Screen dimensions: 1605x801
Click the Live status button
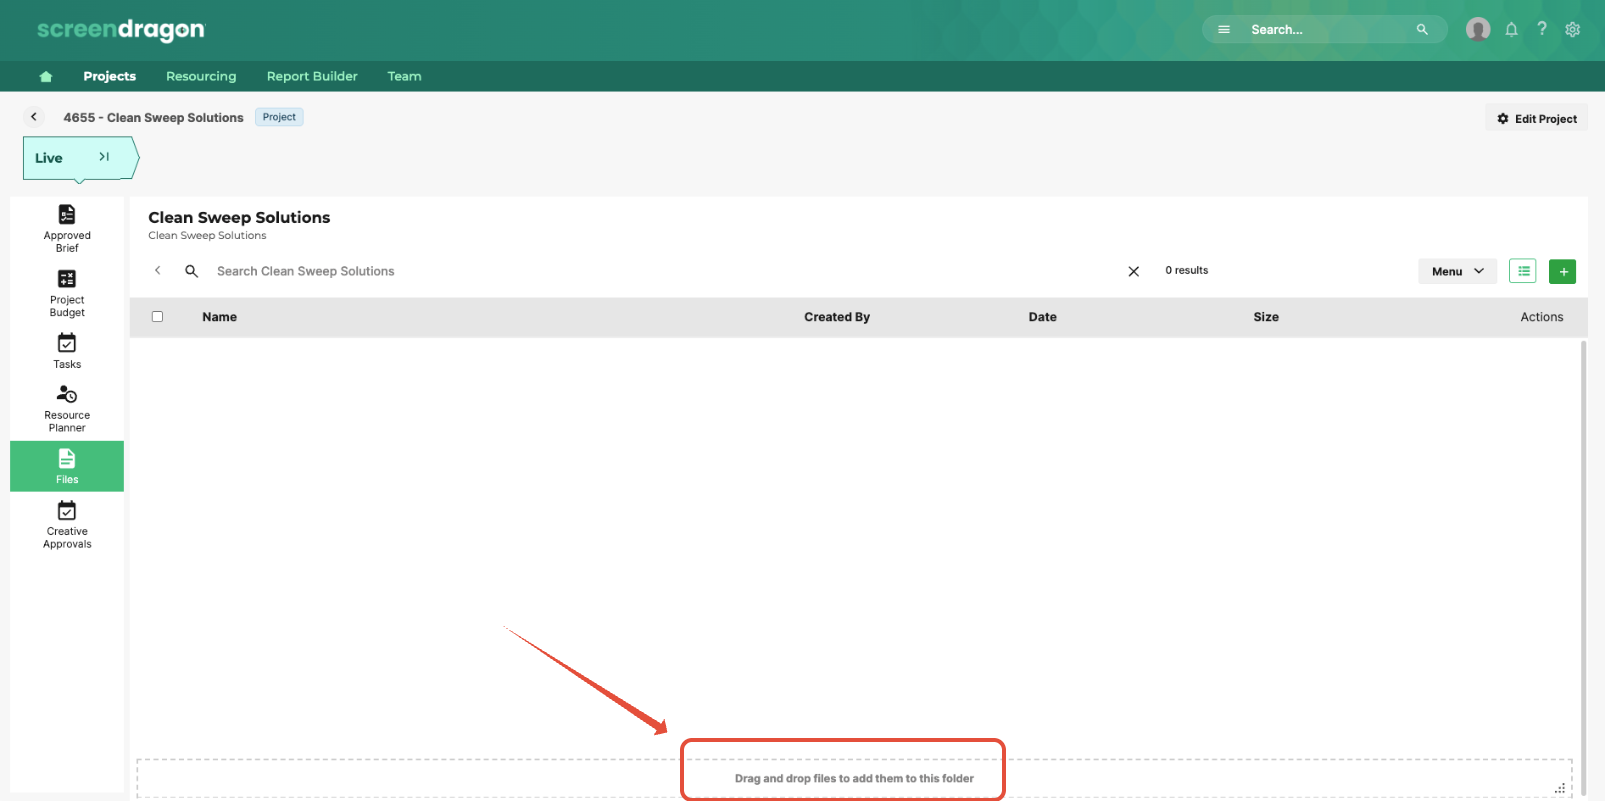[x=80, y=158]
